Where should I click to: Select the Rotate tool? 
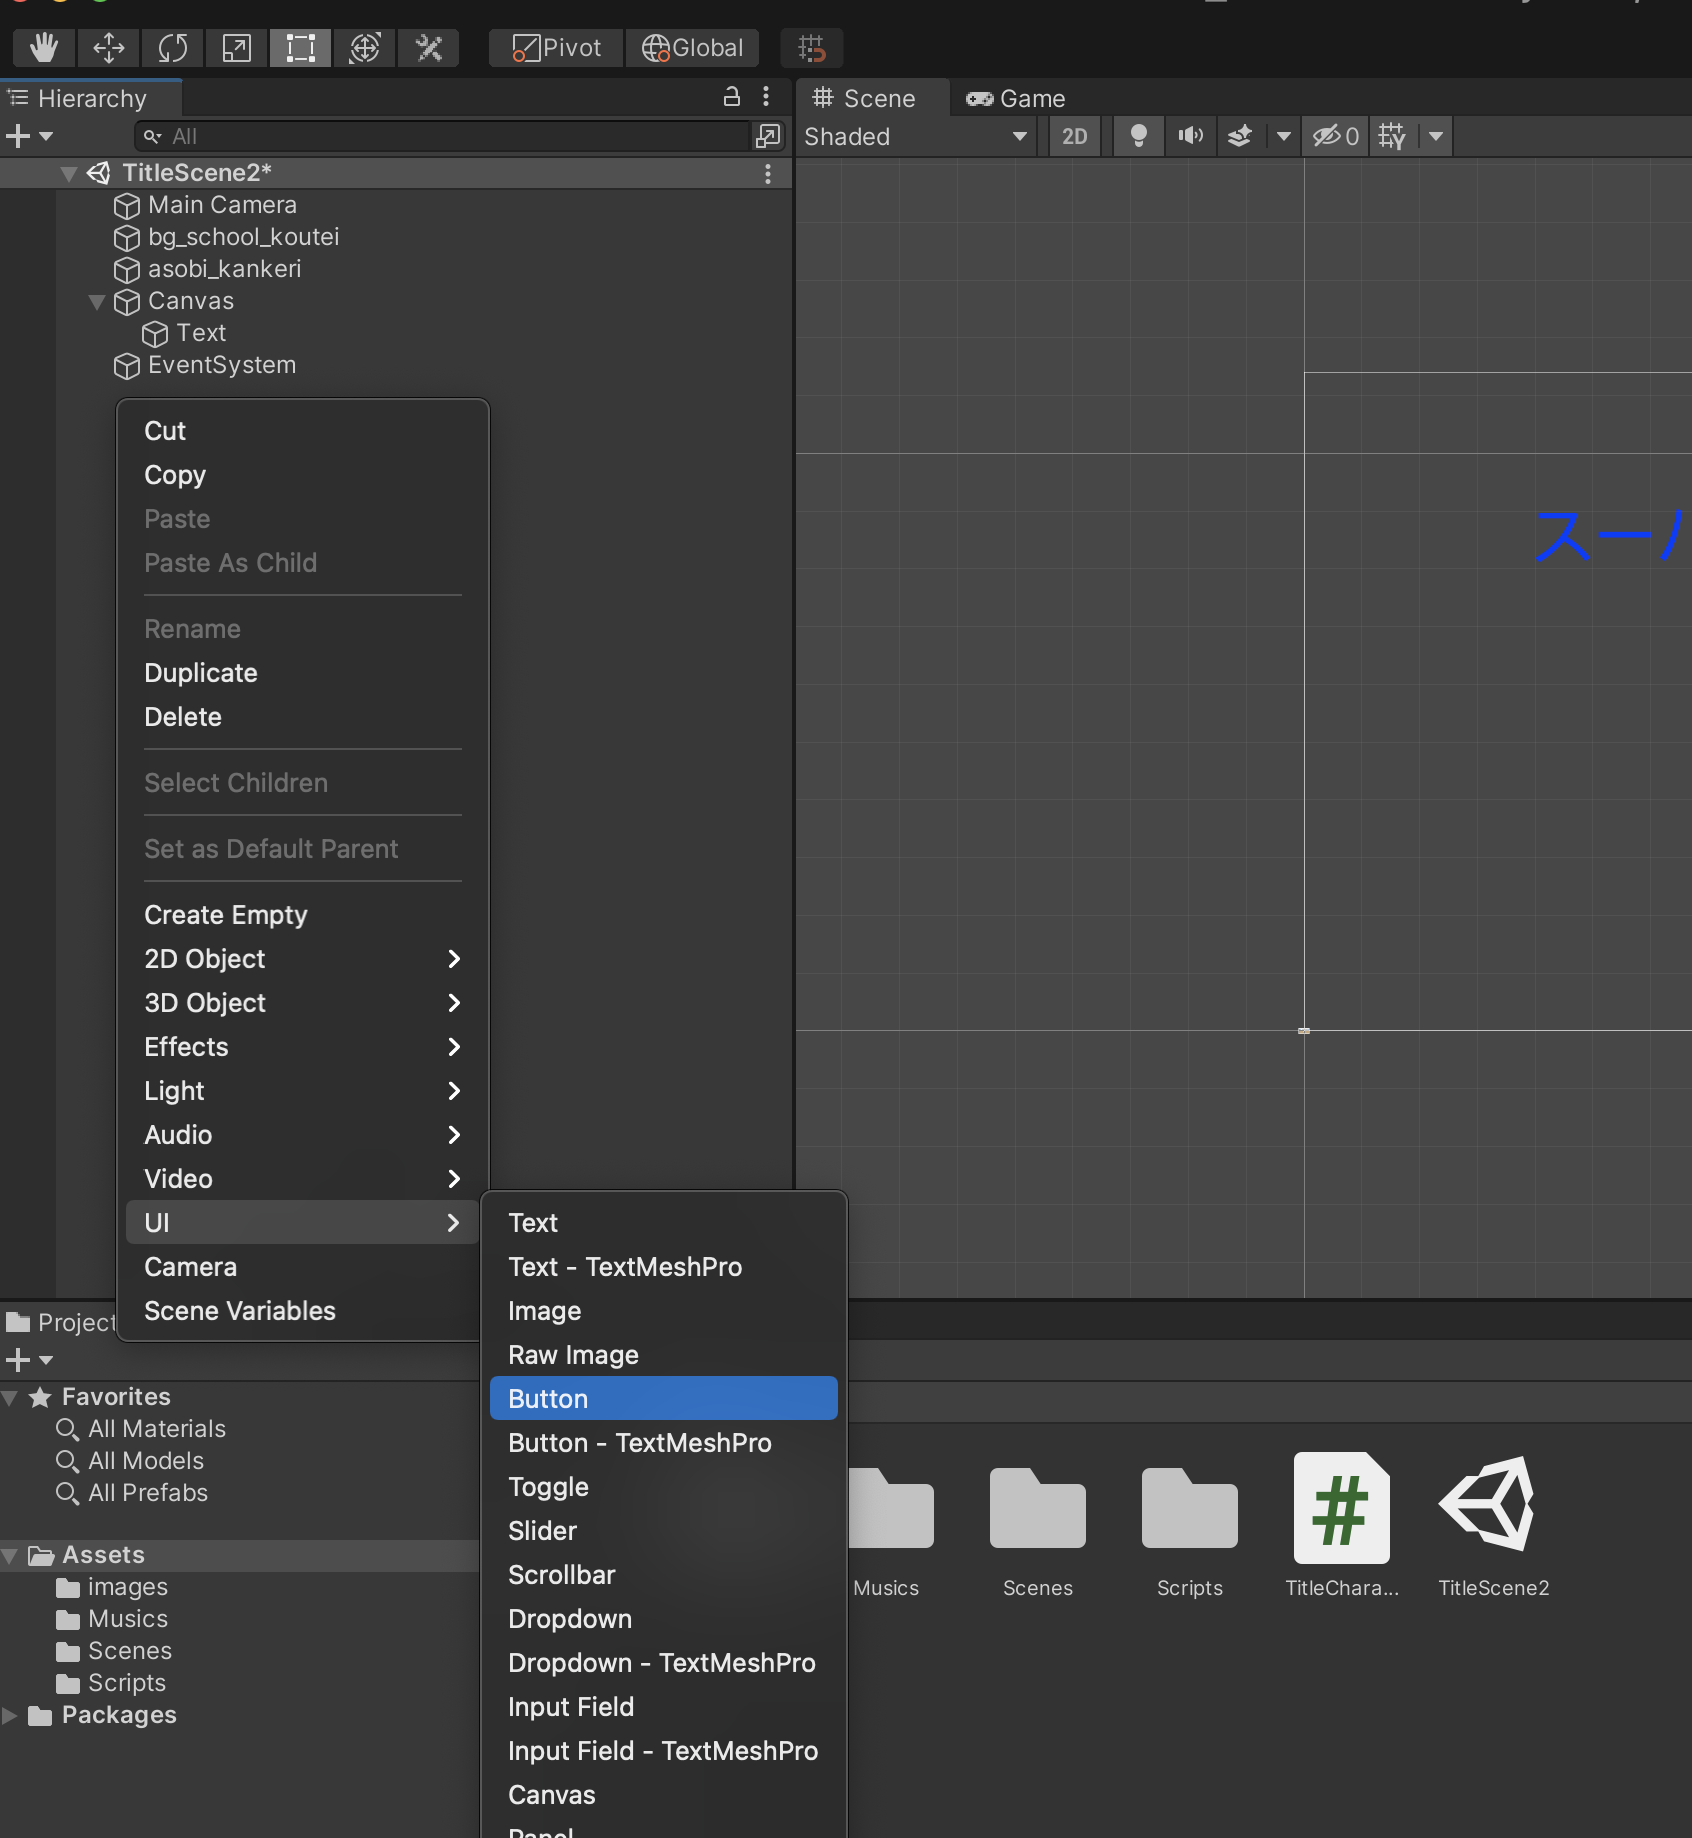(x=172, y=47)
